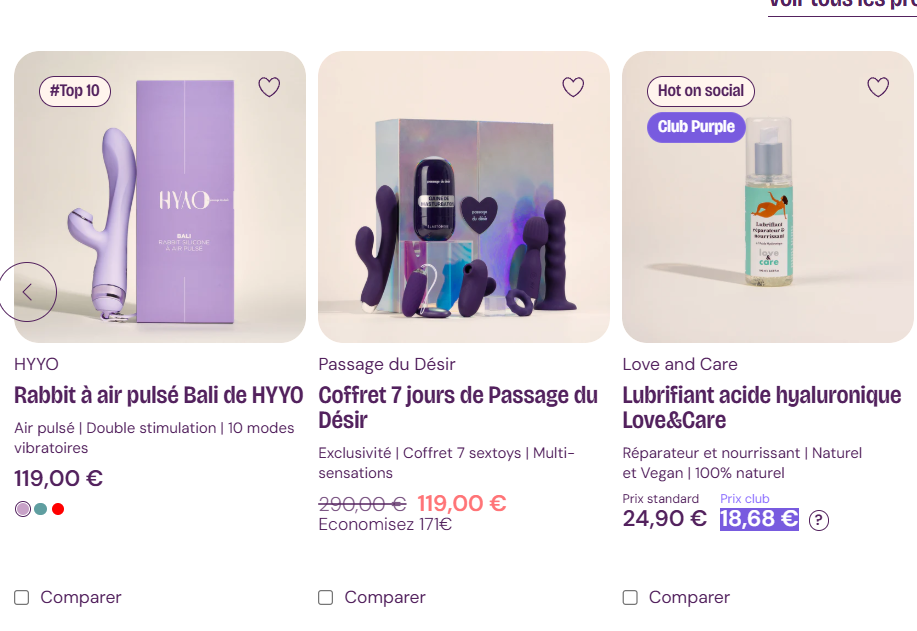The height and width of the screenshot is (631, 917).
Task: Open the Prix club help question mark
Action: [x=819, y=520]
